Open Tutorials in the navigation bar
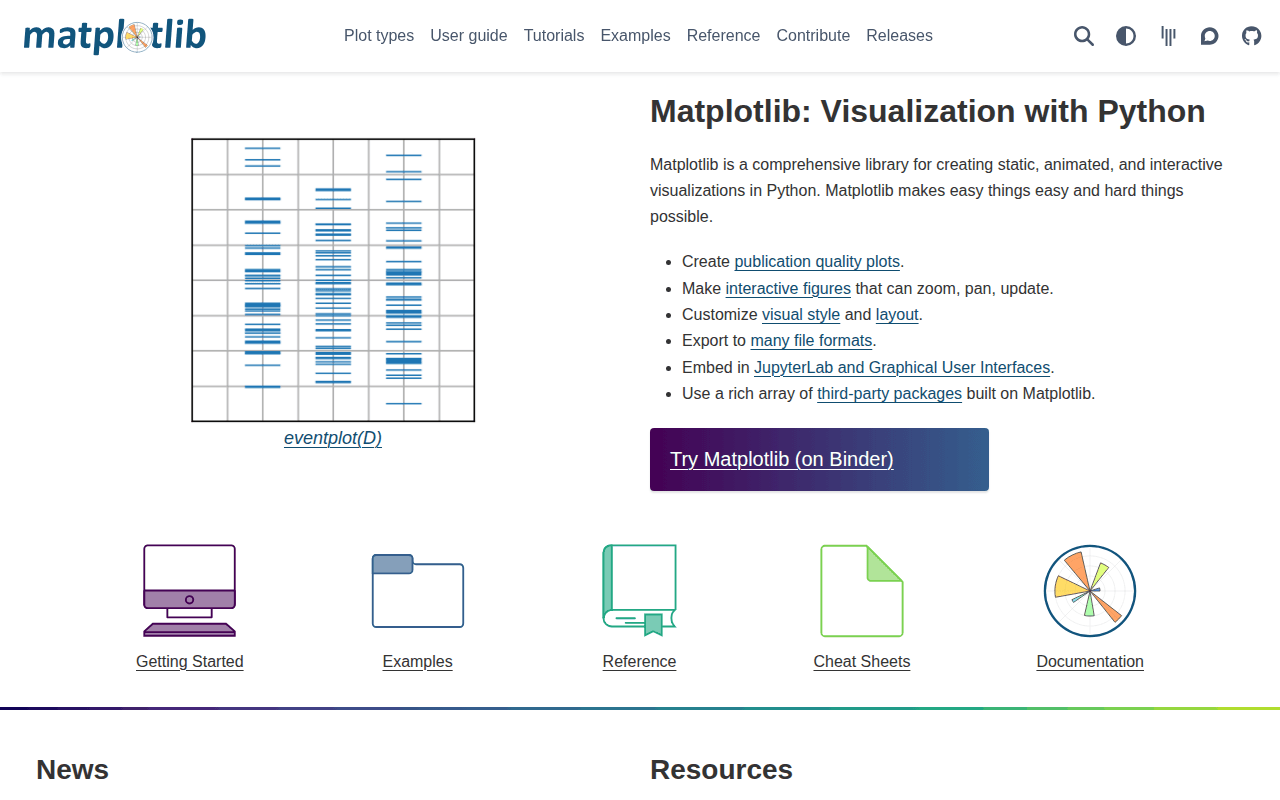This screenshot has height=800, width=1280. [554, 35]
